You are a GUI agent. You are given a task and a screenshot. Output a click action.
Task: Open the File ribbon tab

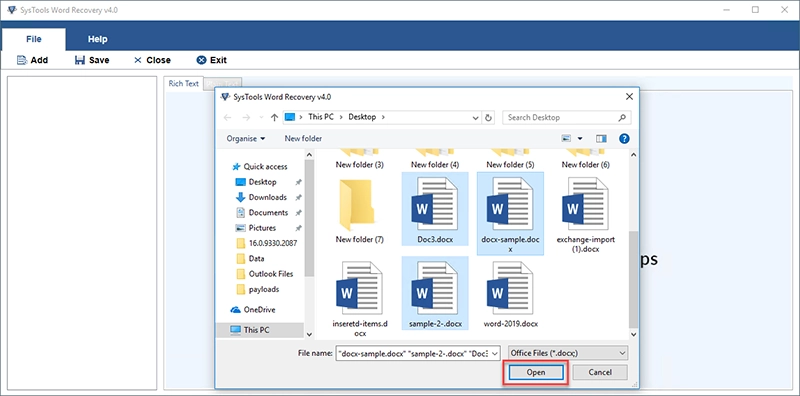(34, 39)
